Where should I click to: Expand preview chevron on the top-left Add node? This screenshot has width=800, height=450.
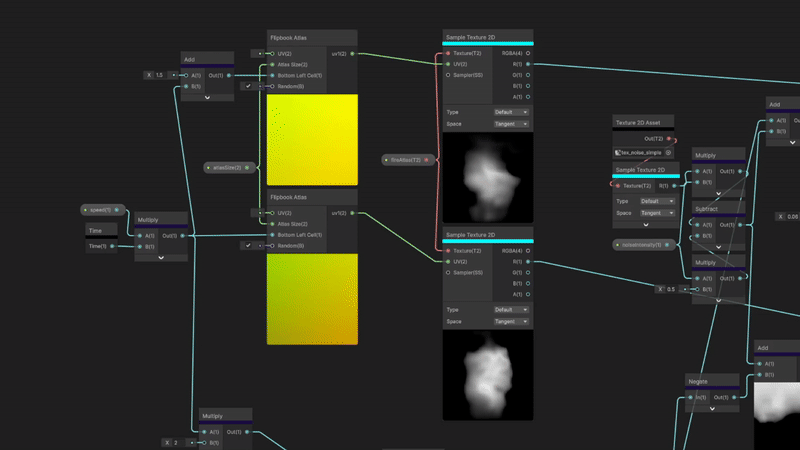(x=207, y=98)
